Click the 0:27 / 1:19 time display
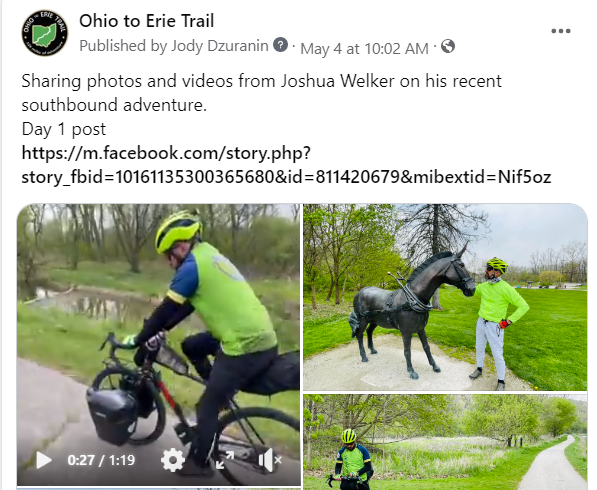The width and height of the screenshot is (597, 490). tap(101, 460)
